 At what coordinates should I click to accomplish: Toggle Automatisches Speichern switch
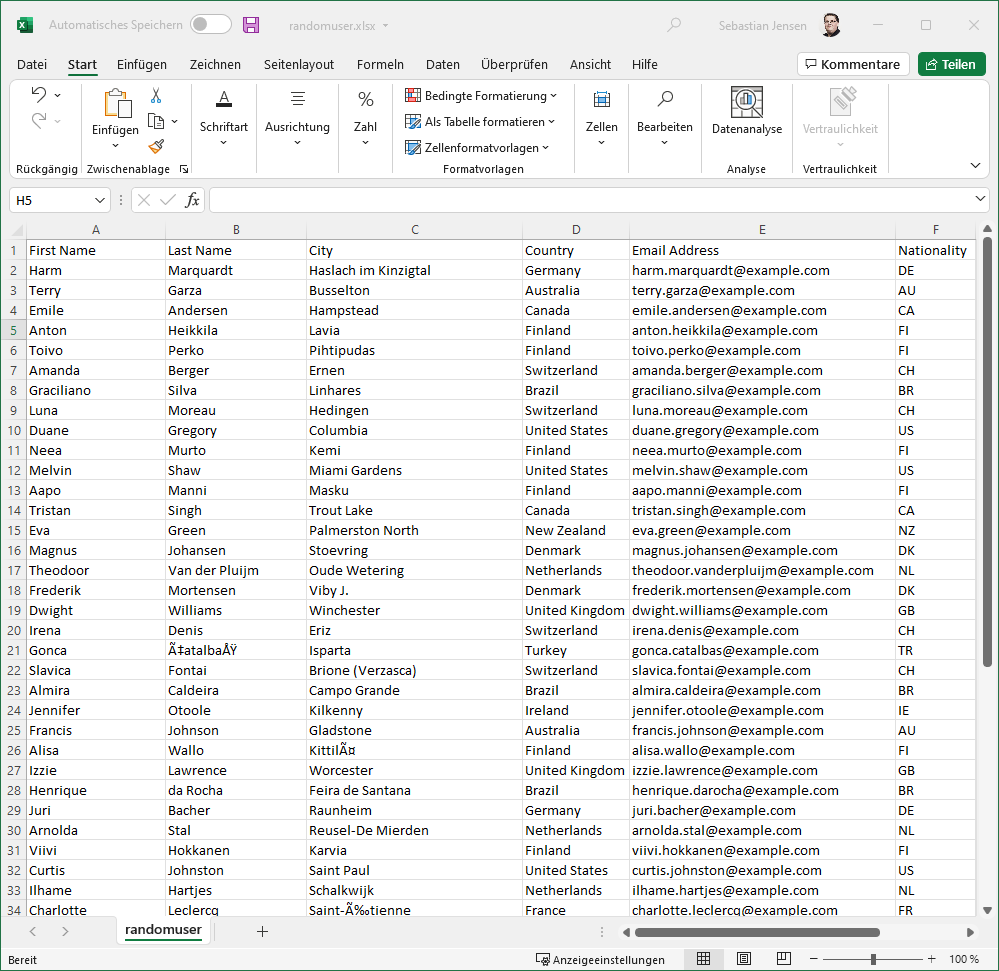(x=210, y=25)
